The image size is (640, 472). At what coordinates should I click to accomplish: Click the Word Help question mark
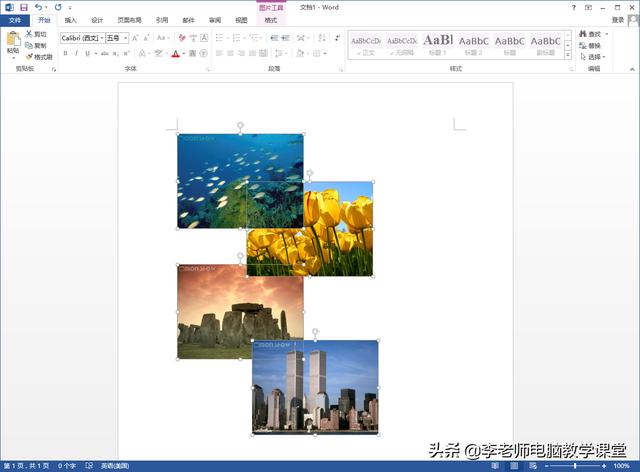pyautogui.click(x=573, y=7)
